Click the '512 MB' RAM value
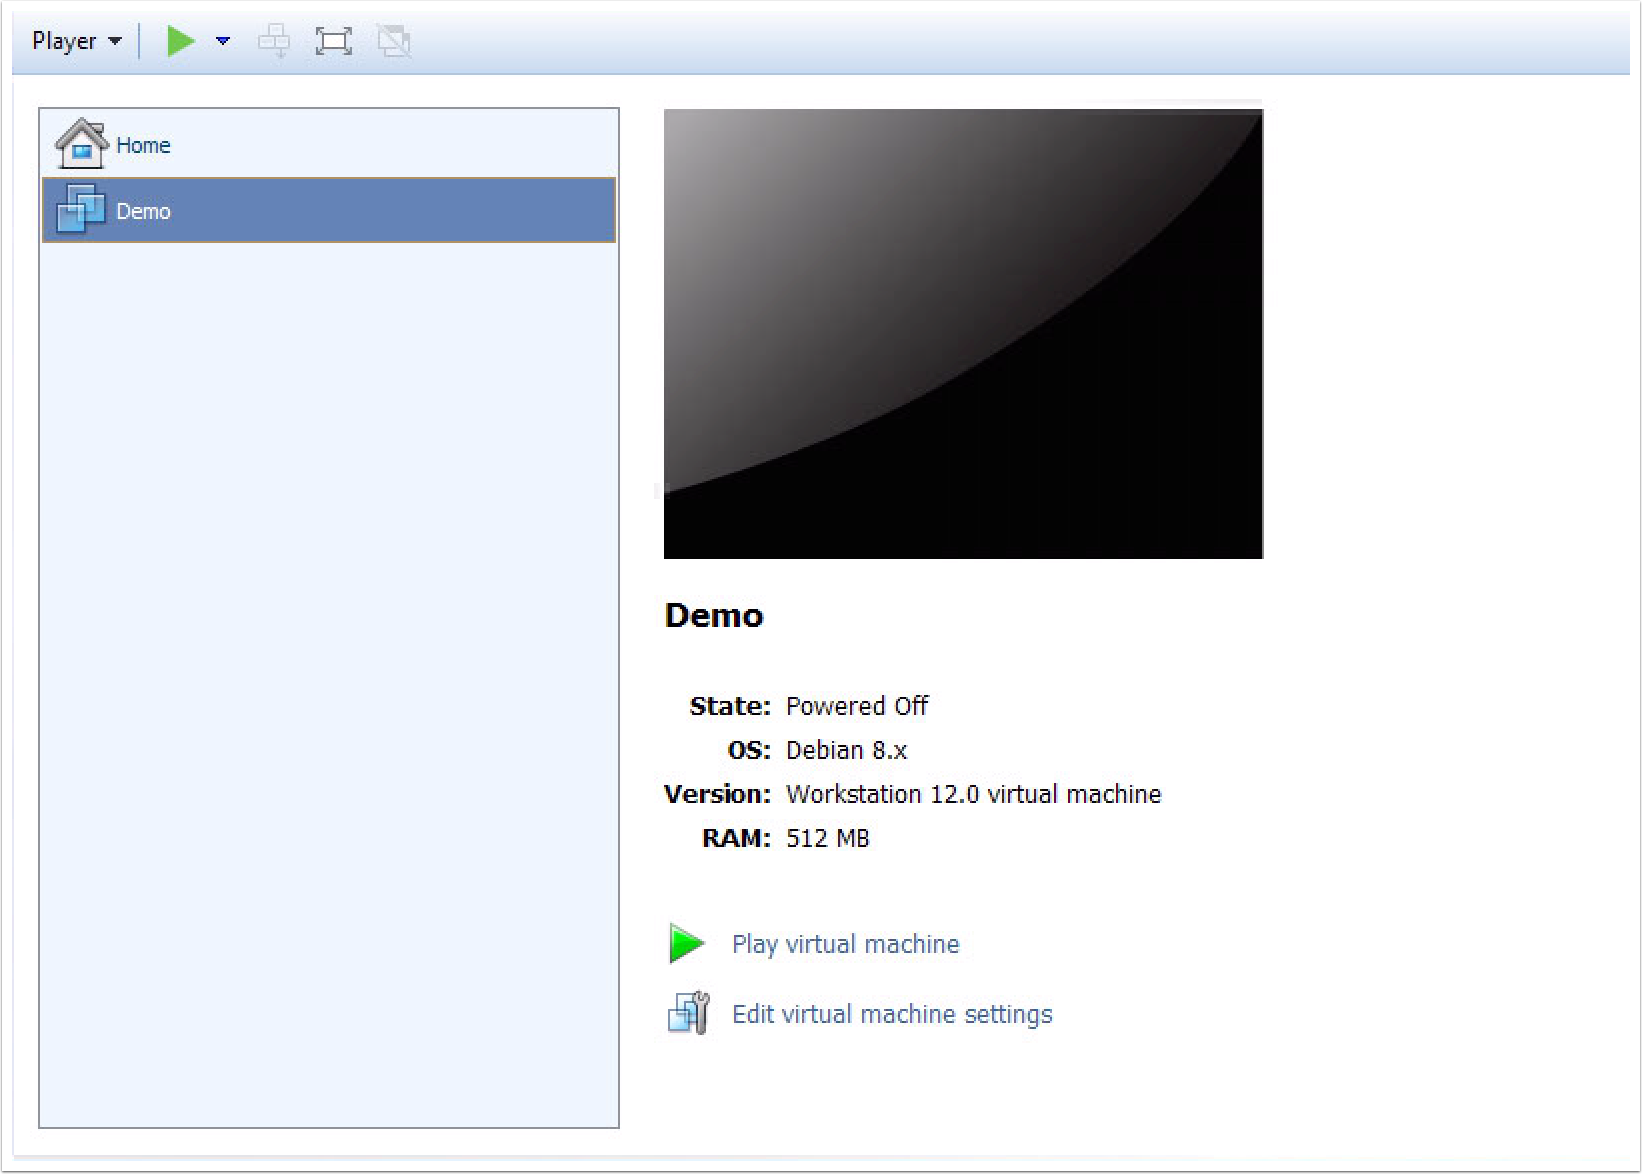 pyautogui.click(x=828, y=838)
